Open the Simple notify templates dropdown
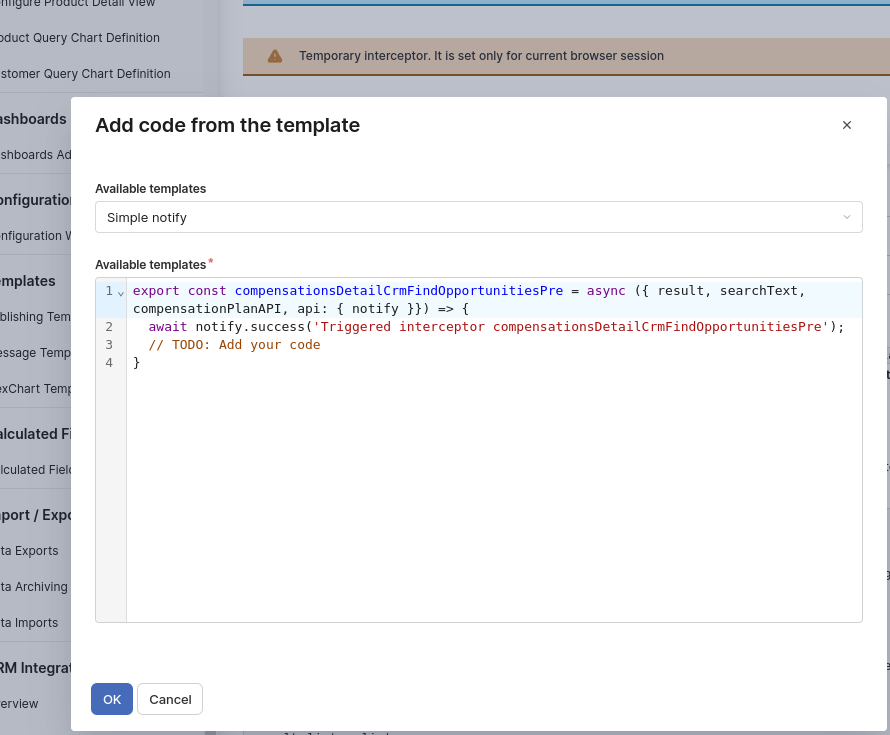Viewport: 890px width, 735px height. coord(478,217)
